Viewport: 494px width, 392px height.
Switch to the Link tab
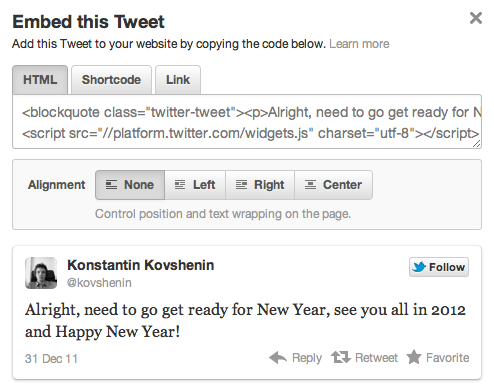[178, 80]
